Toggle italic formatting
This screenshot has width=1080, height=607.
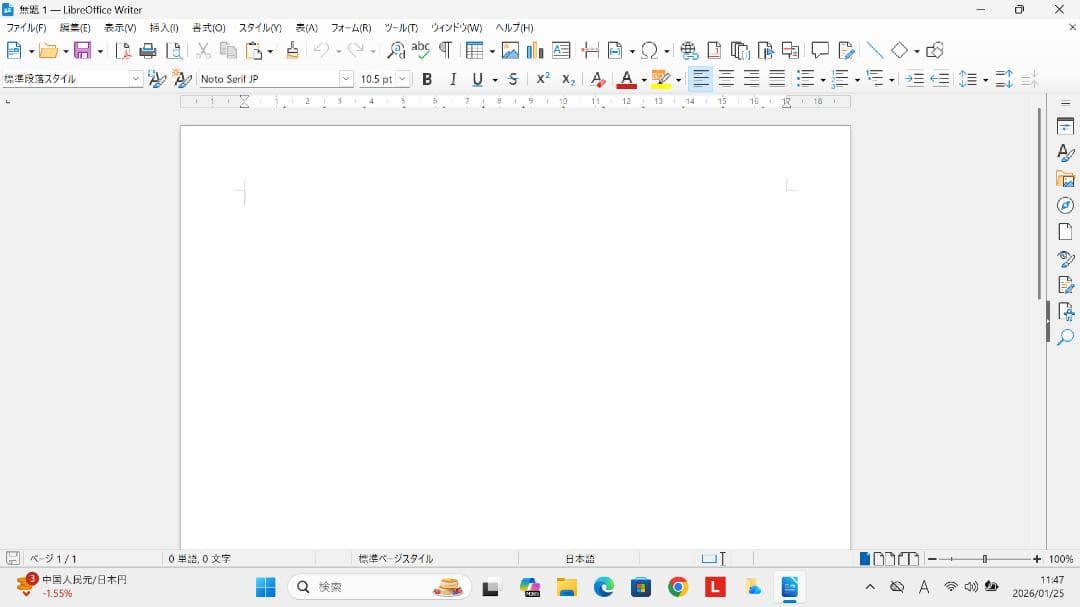453,79
